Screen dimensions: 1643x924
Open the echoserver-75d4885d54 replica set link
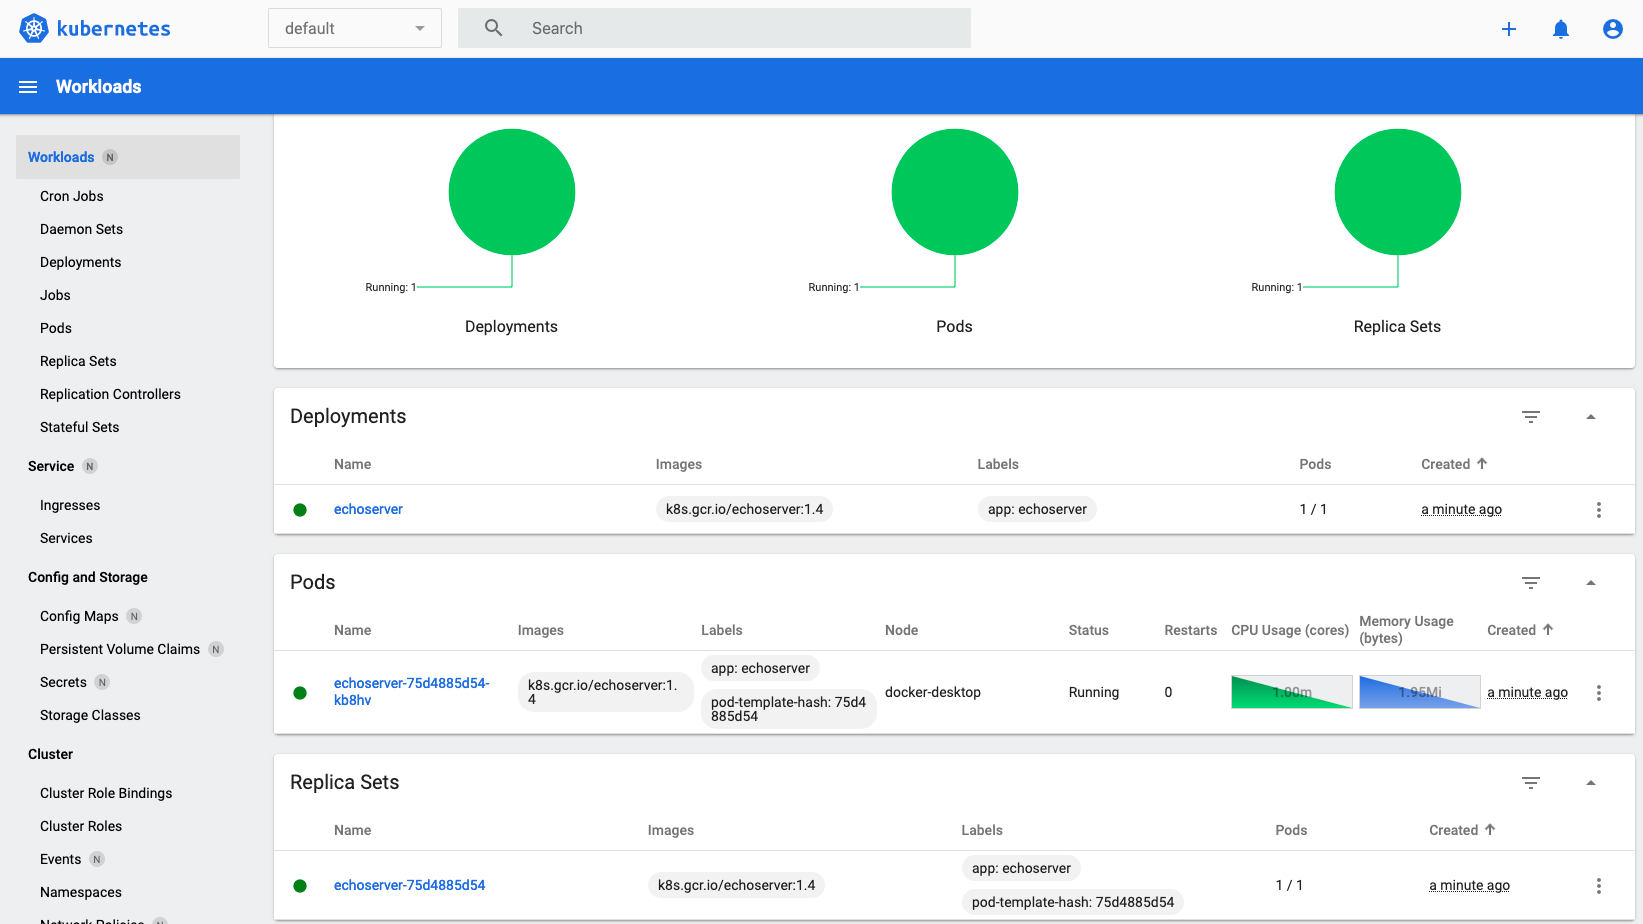[410, 885]
